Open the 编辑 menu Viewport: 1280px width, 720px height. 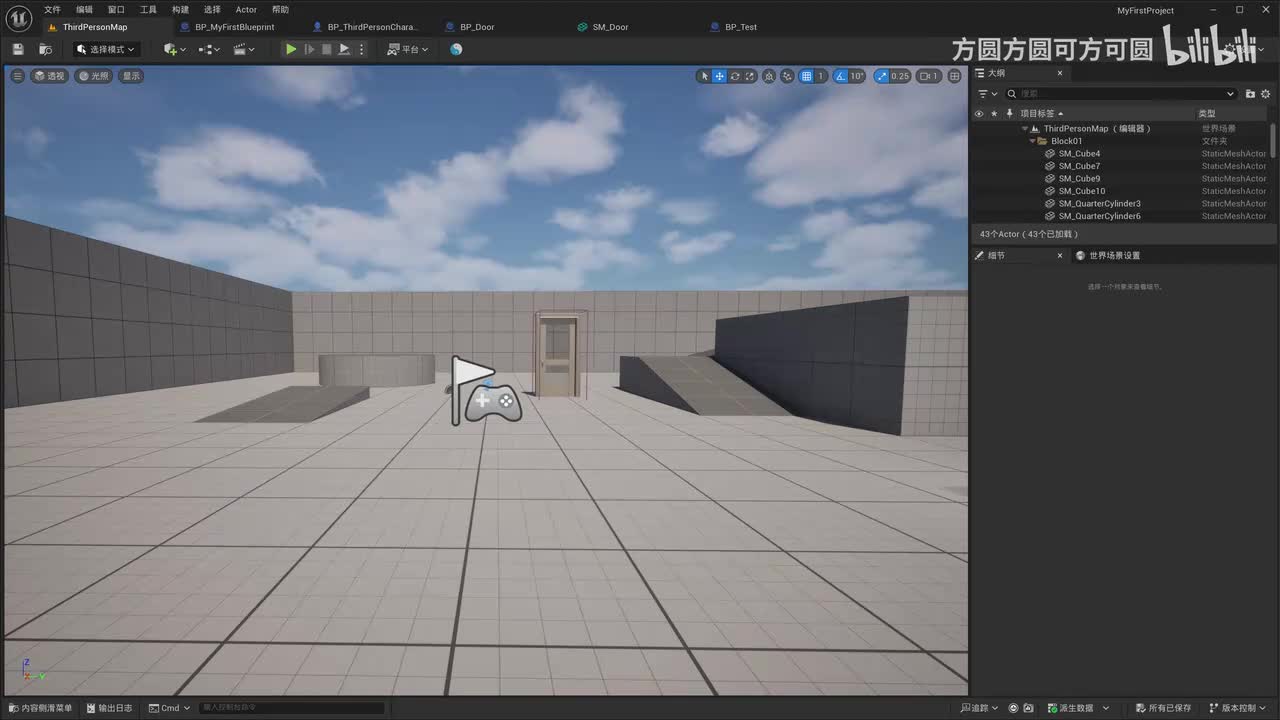coord(84,10)
